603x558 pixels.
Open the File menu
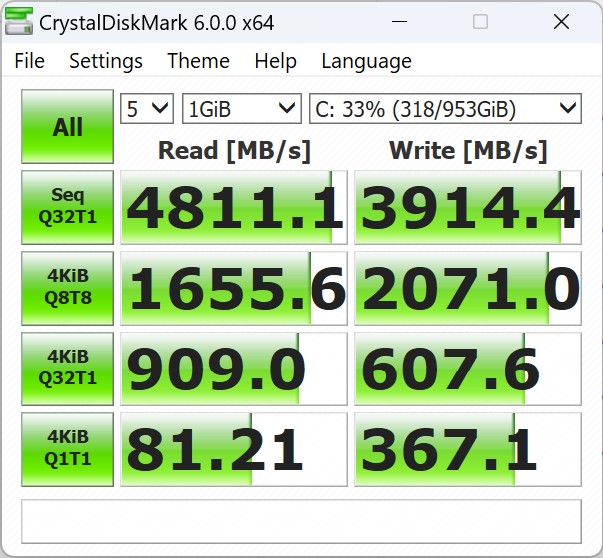click(x=30, y=61)
